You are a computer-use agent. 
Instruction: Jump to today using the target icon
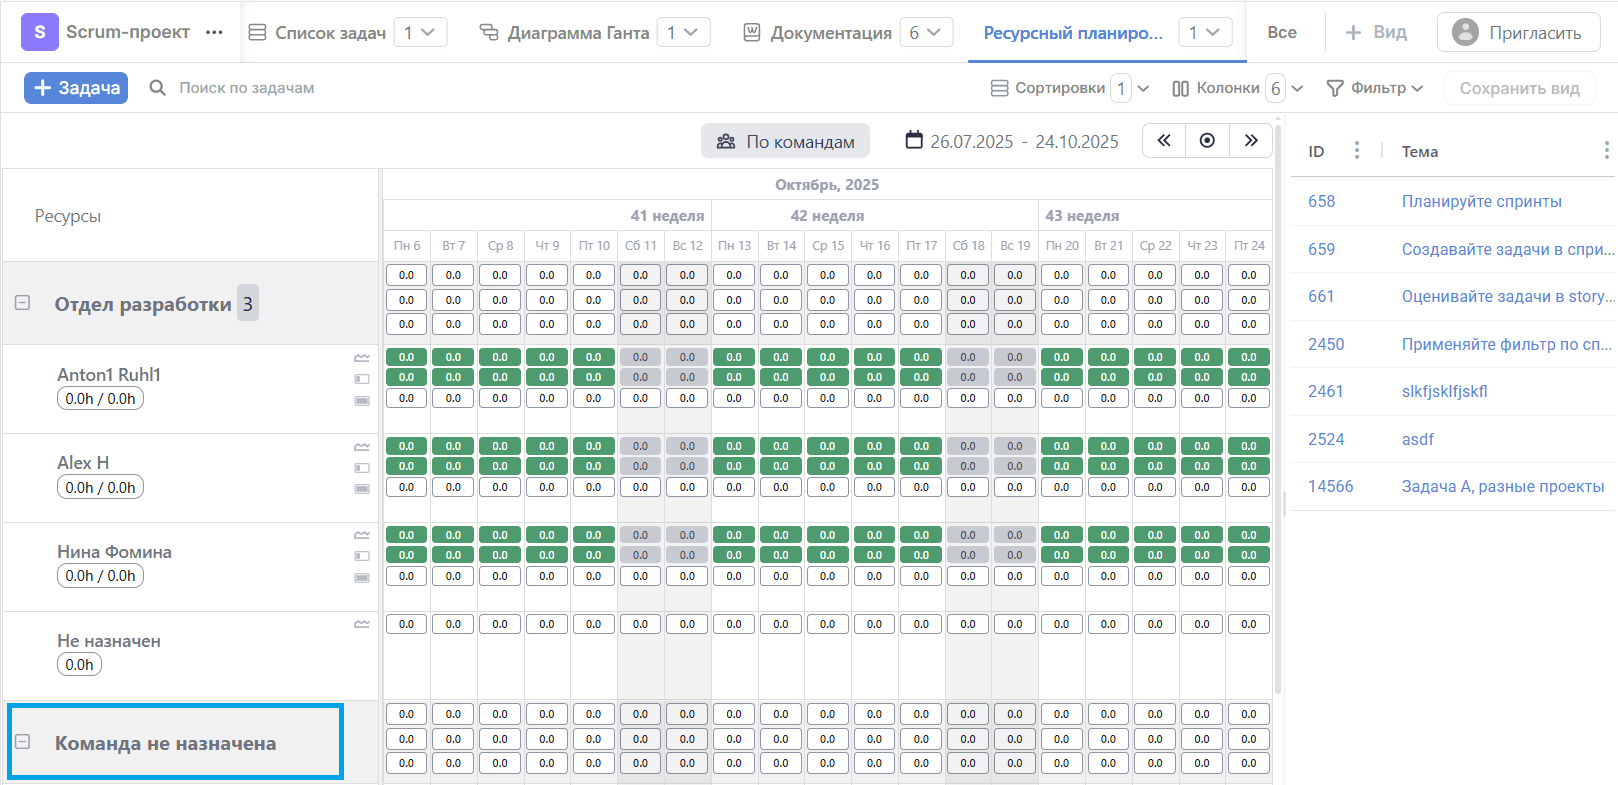[1207, 141]
